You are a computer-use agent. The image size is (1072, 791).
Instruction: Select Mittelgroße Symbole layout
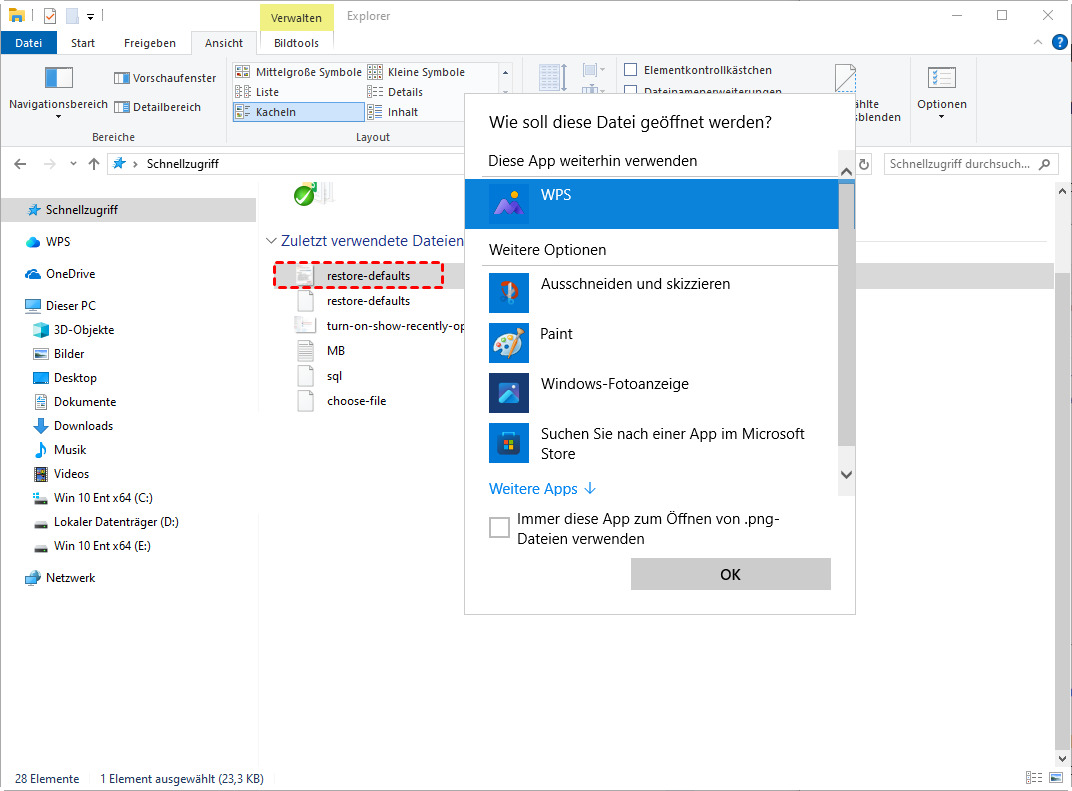[x=298, y=72]
